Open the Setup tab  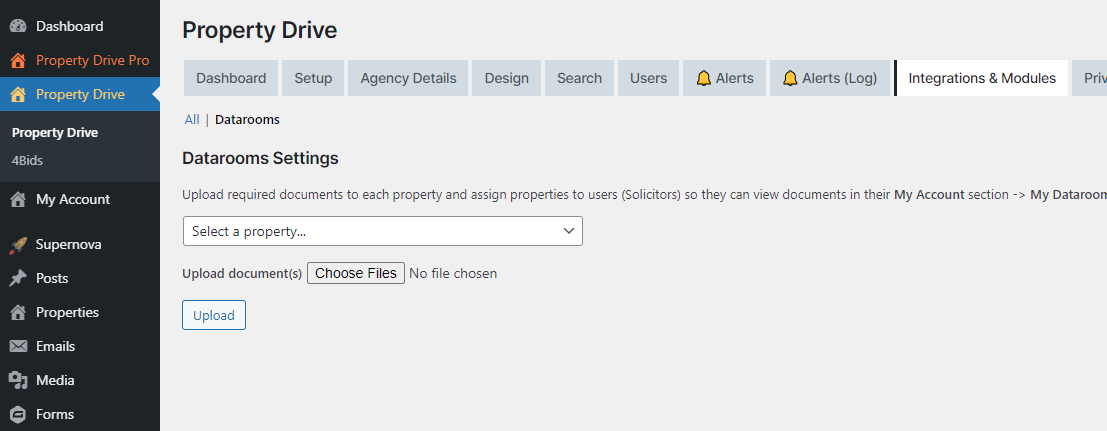click(313, 78)
